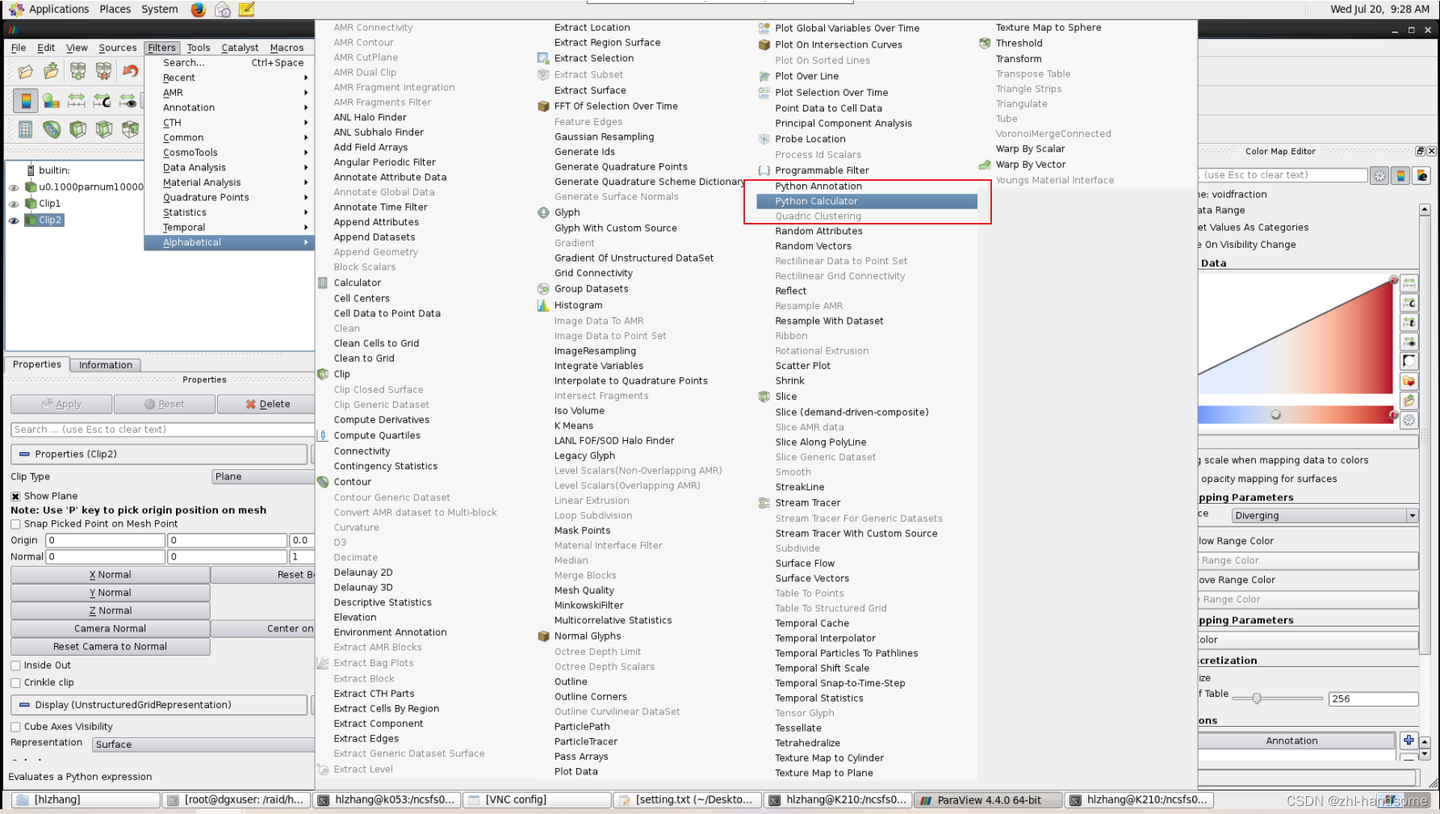Open the Clip Type Plane dropdown
This screenshot has width=1440, height=814.
[x=263, y=477]
